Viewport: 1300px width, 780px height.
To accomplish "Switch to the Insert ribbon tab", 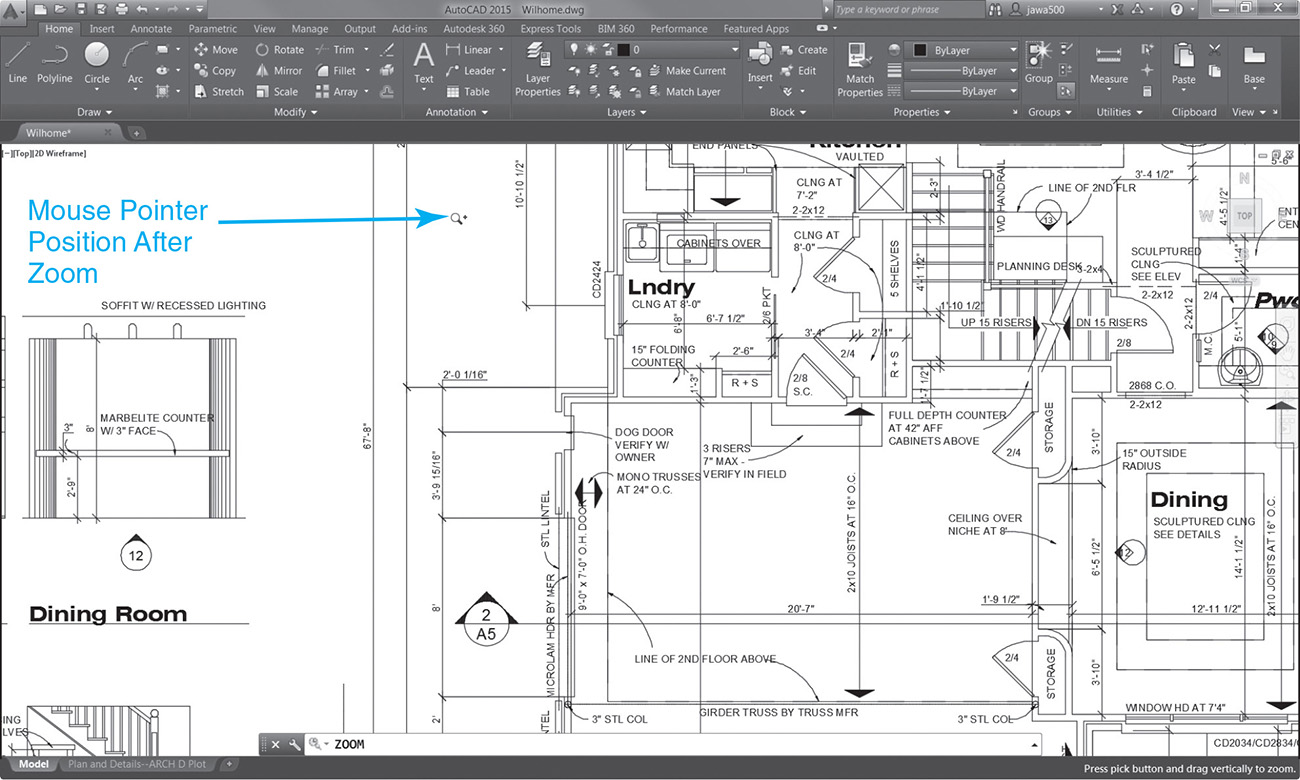I will (101, 29).
